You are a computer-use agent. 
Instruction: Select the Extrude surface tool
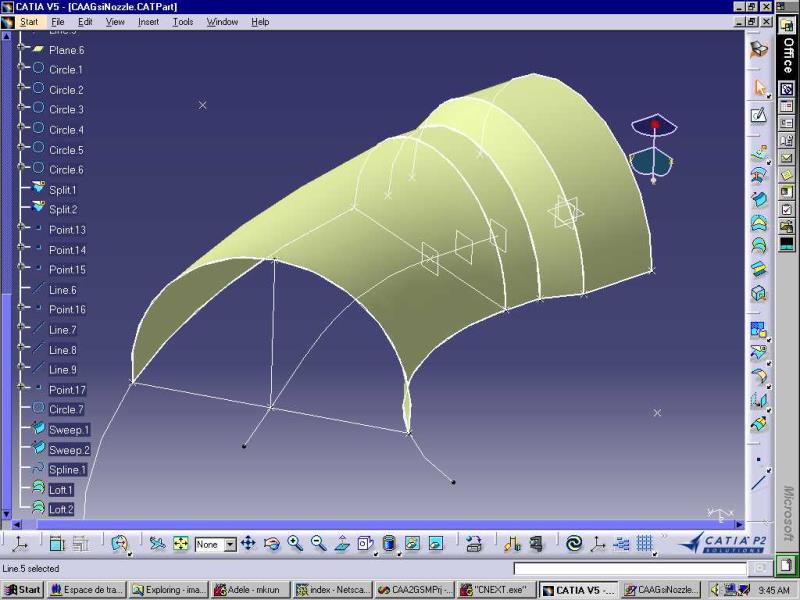tap(759, 152)
